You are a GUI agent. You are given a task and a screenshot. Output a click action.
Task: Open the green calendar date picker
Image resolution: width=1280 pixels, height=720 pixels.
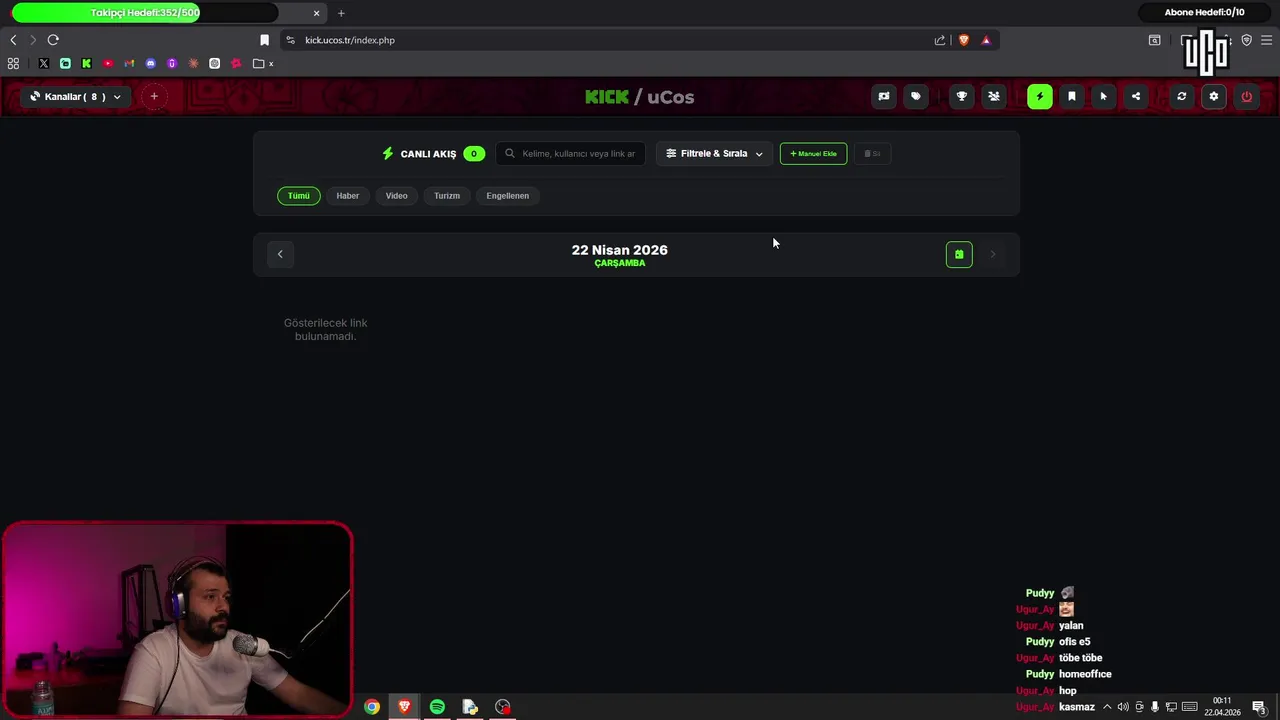click(959, 254)
